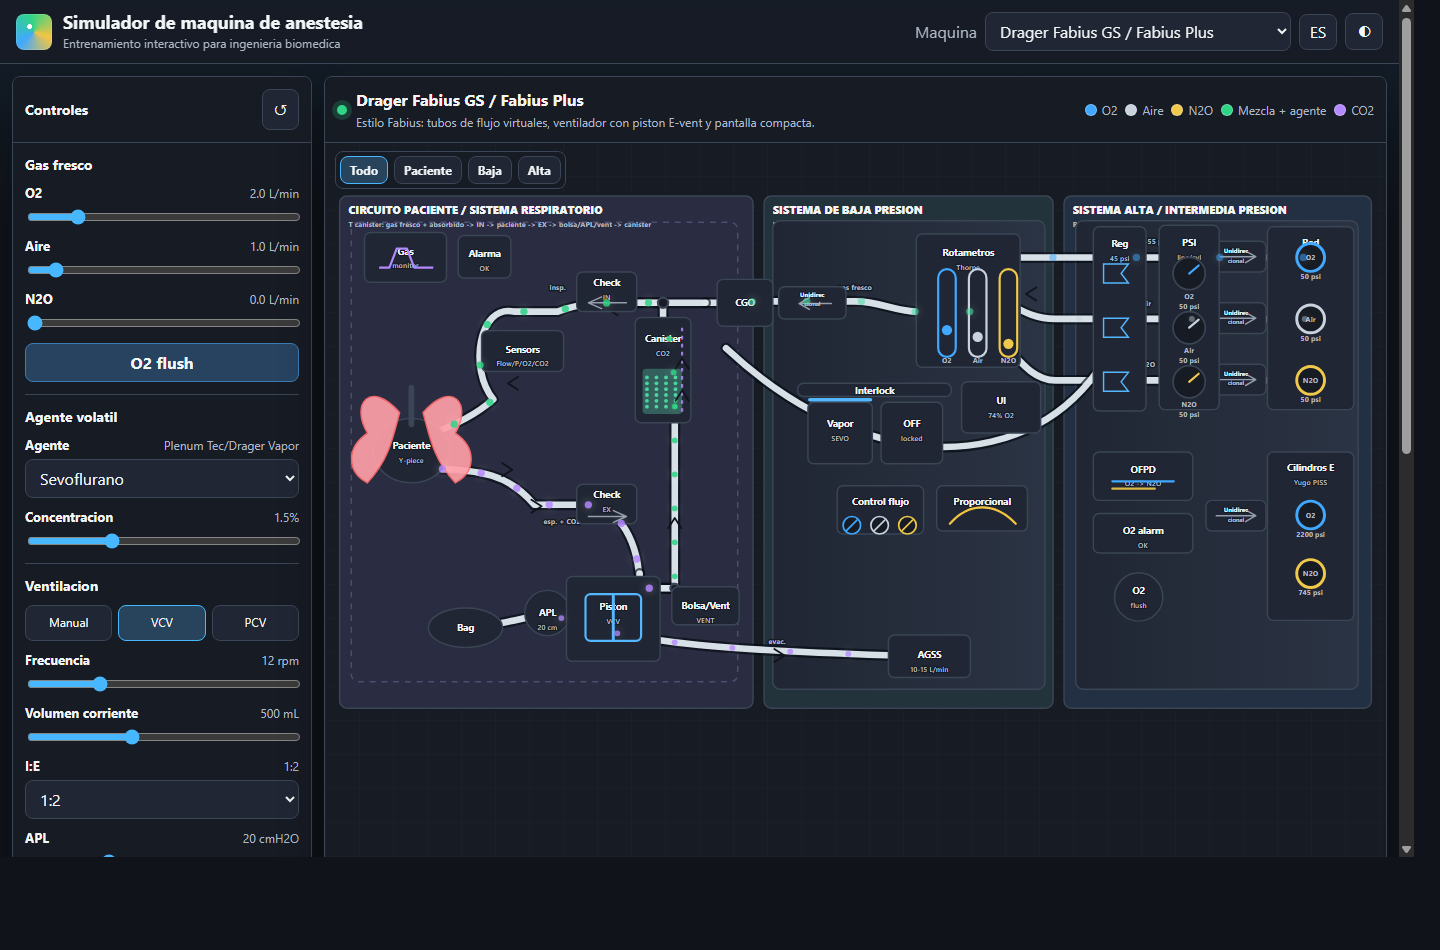The width and height of the screenshot is (1440, 950).
Task: Click the "Mezcla + agente" legend entry
Action: (1274, 111)
